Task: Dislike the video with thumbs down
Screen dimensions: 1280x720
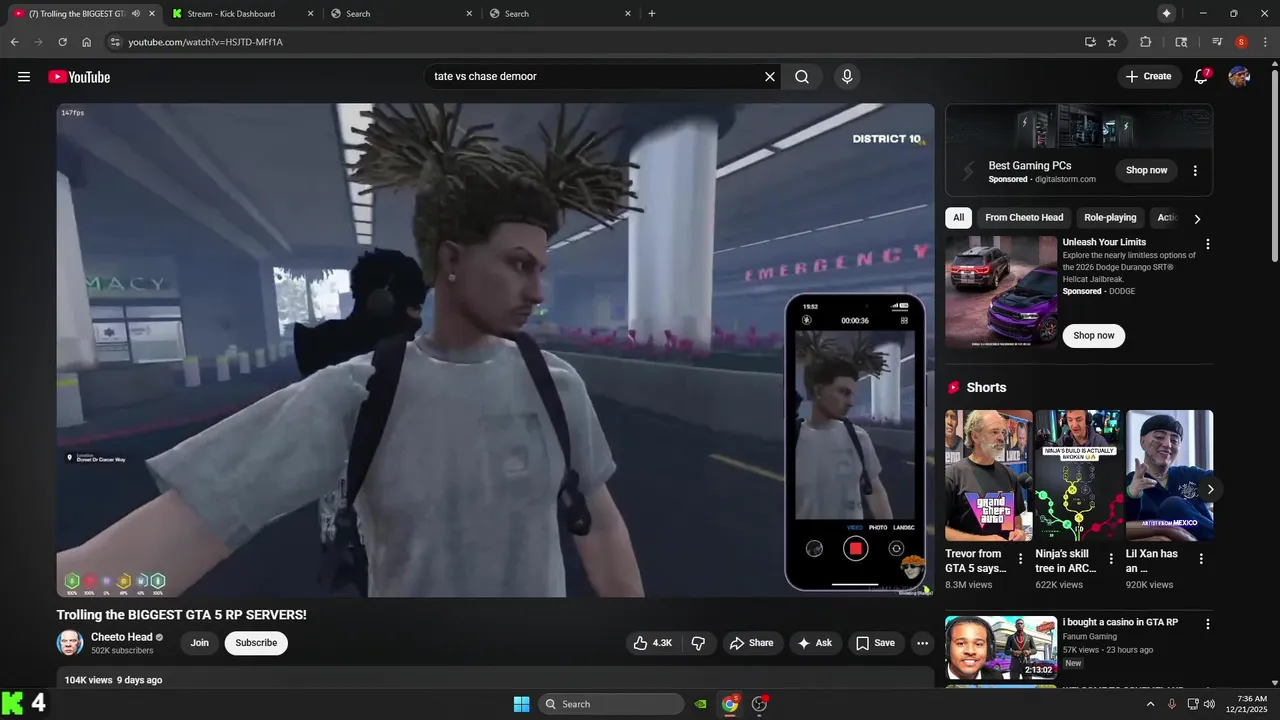Action: click(x=698, y=643)
